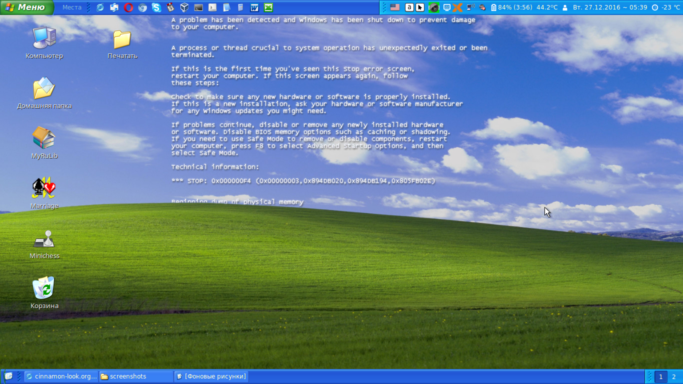683x384 pixels.
Task: Select the Minichess desktop icon
Action: pos(44,244)
